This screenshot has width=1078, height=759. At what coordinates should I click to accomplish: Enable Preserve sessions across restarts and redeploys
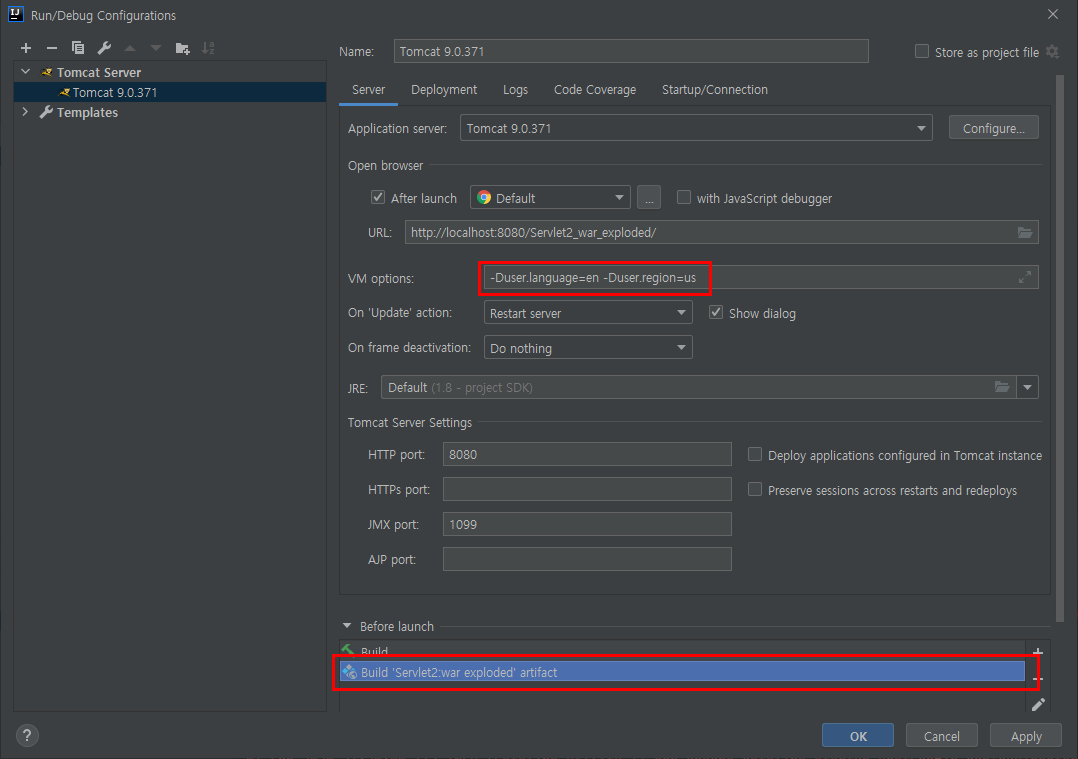pyautogui.click(x=755, y=490)
